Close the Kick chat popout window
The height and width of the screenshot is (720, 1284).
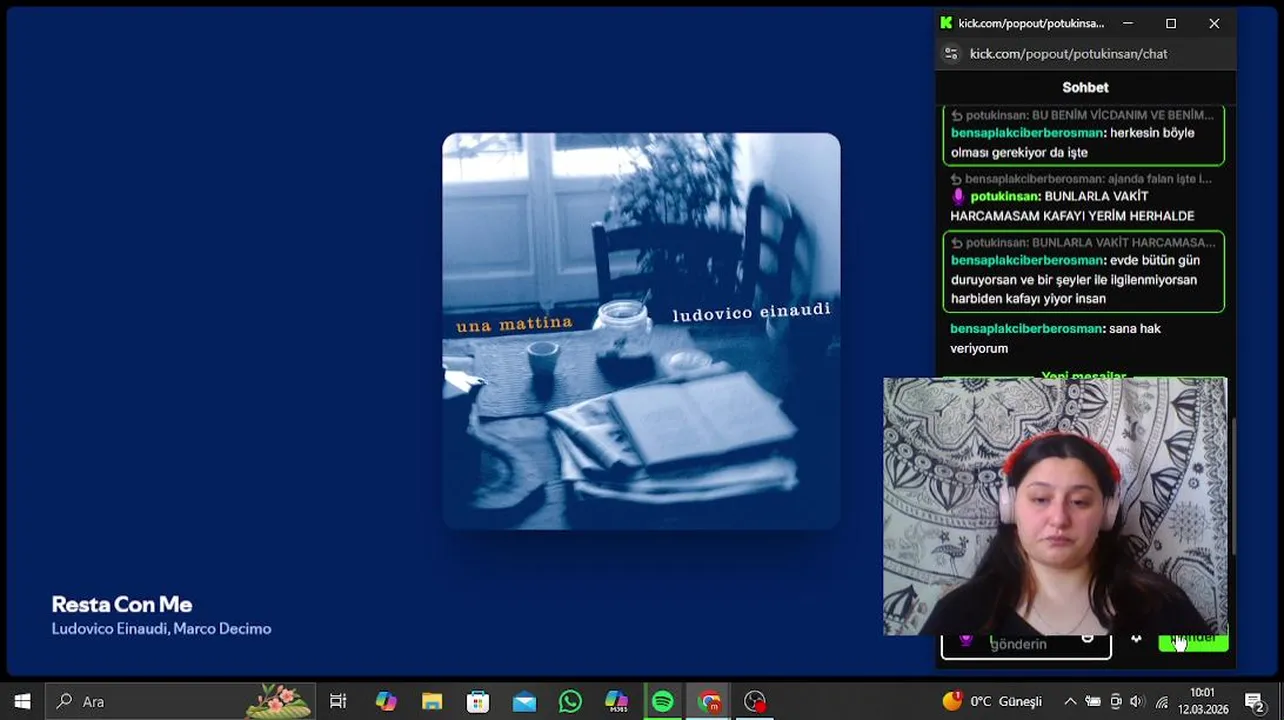[1214, 23]
